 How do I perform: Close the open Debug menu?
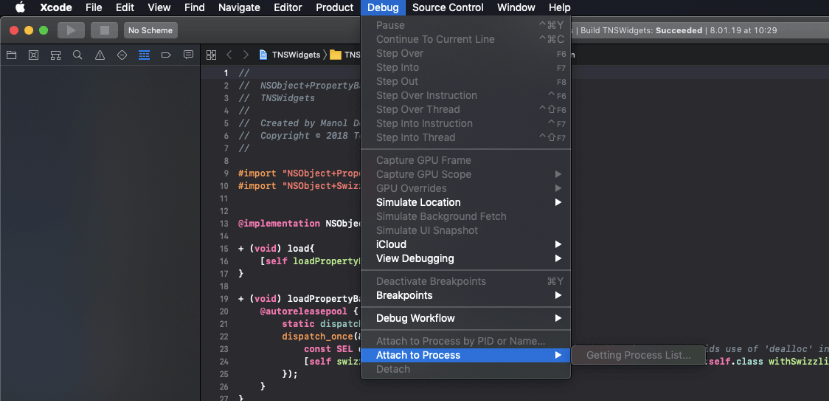[x=383, y=7]
